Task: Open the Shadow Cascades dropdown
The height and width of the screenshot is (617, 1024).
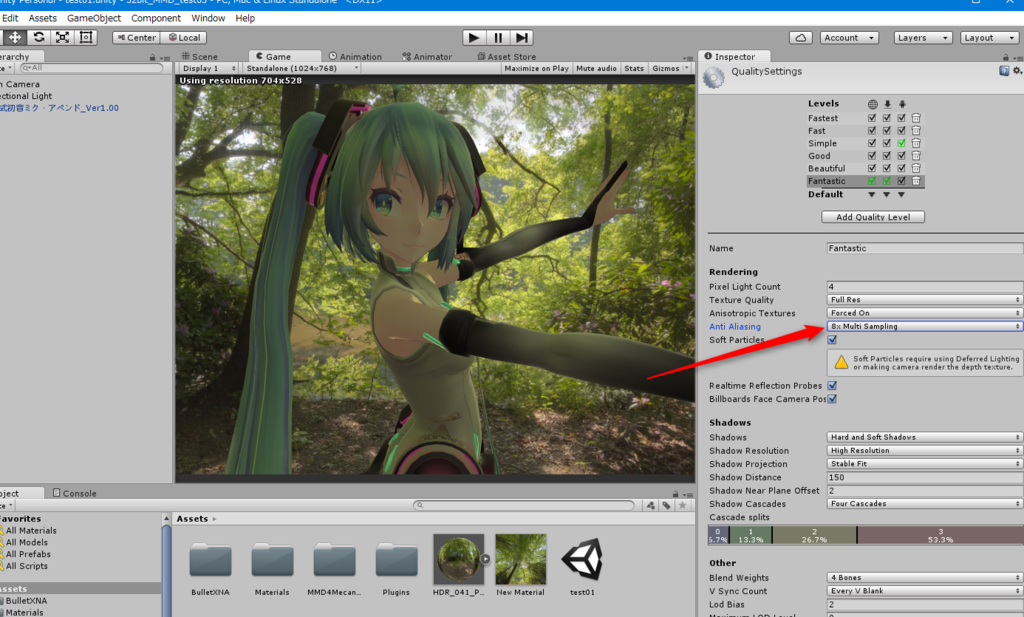Action: click(x=925, y=504)
